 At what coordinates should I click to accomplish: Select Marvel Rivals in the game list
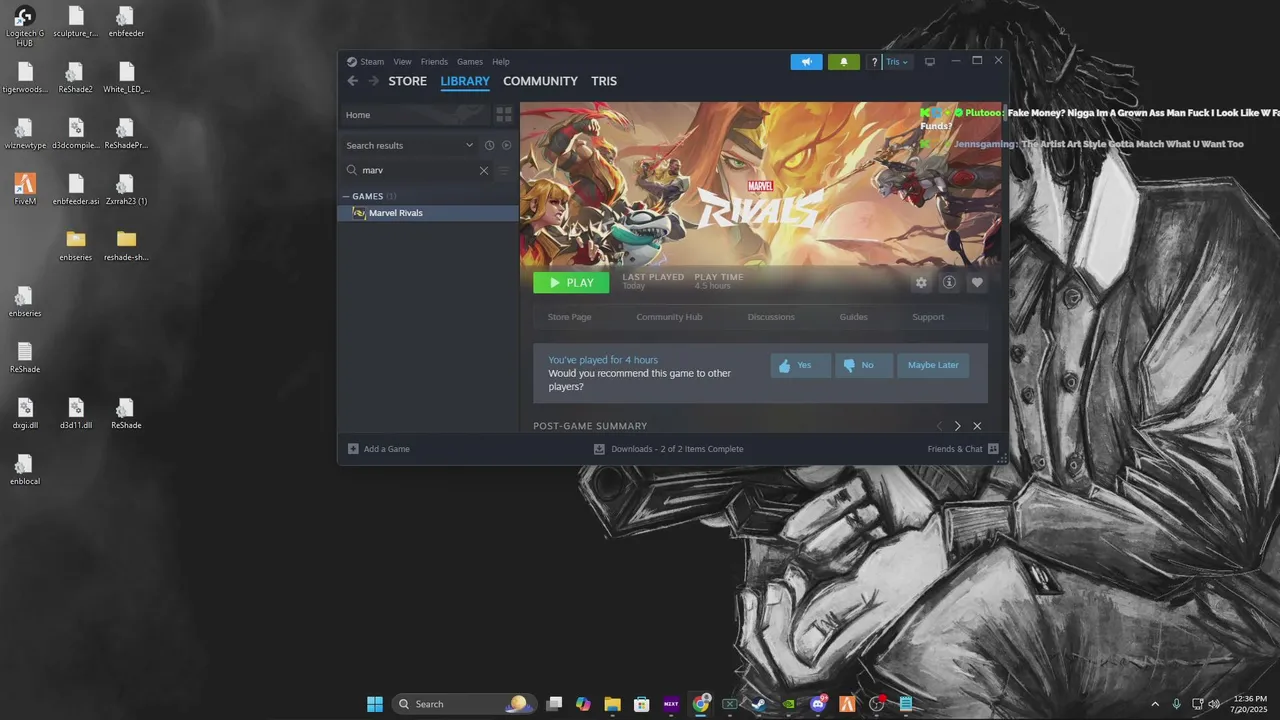point(429,213)
